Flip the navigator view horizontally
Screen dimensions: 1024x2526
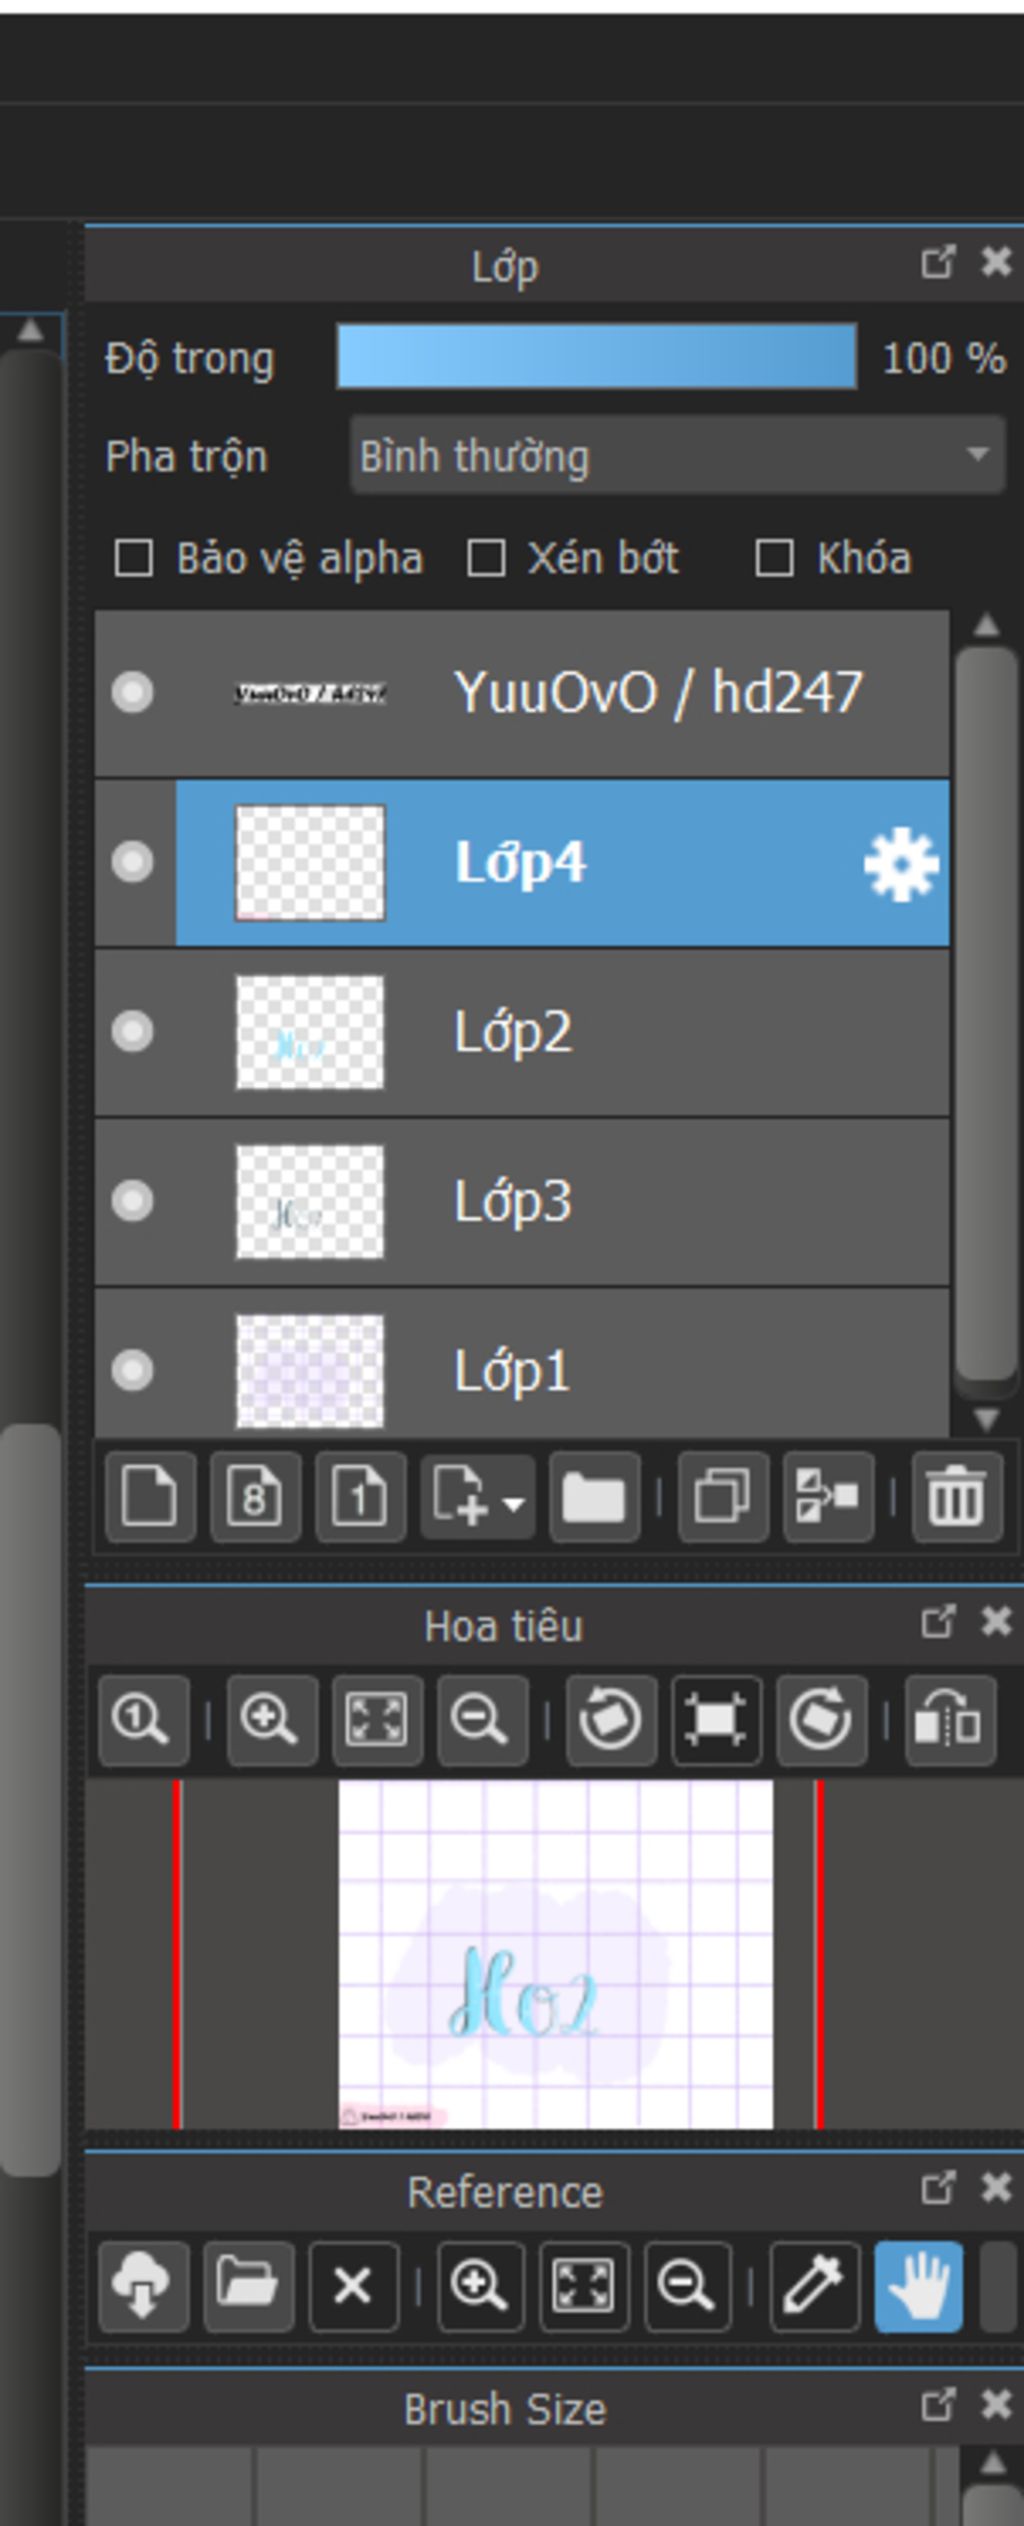coord(949,1720)
